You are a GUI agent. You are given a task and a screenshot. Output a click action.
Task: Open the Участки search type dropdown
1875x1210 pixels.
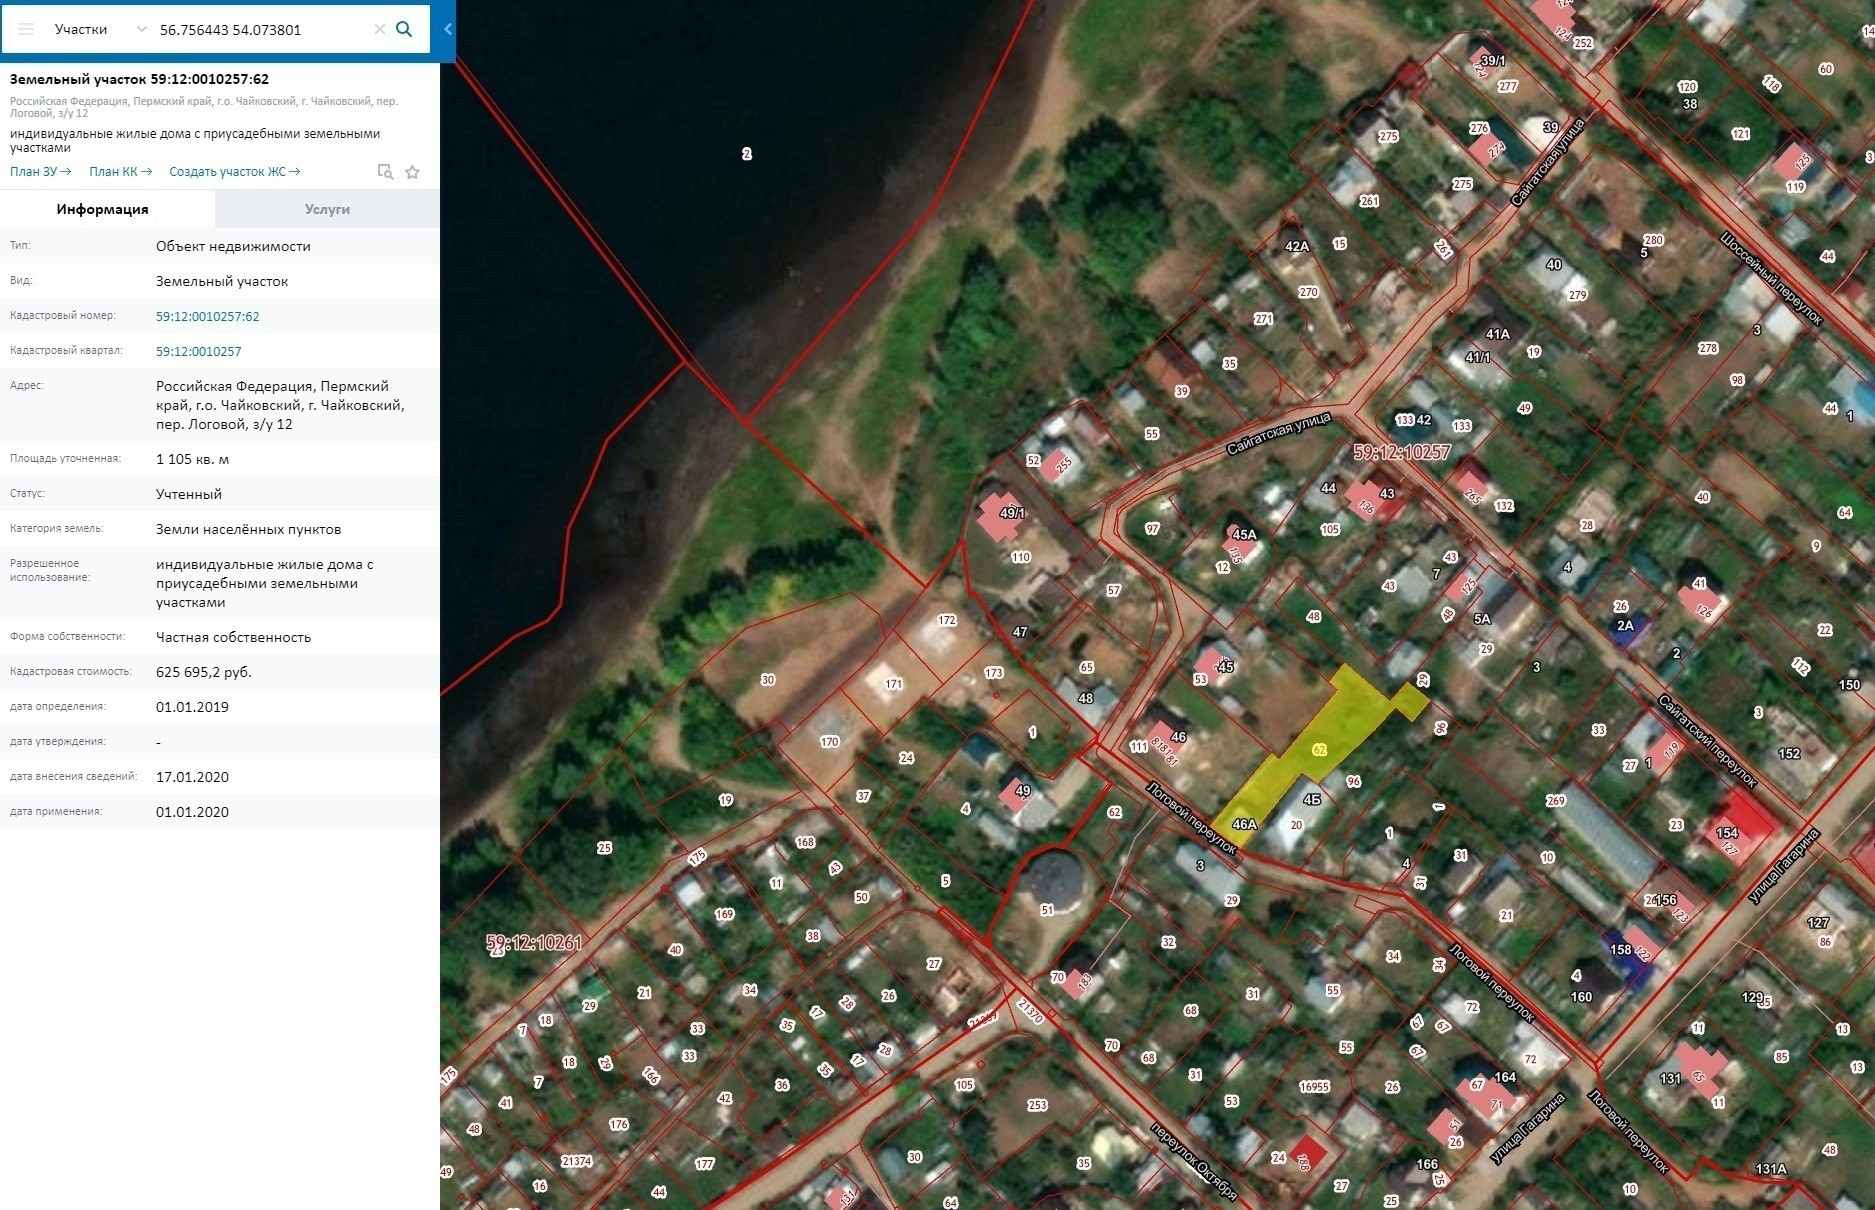100,30
